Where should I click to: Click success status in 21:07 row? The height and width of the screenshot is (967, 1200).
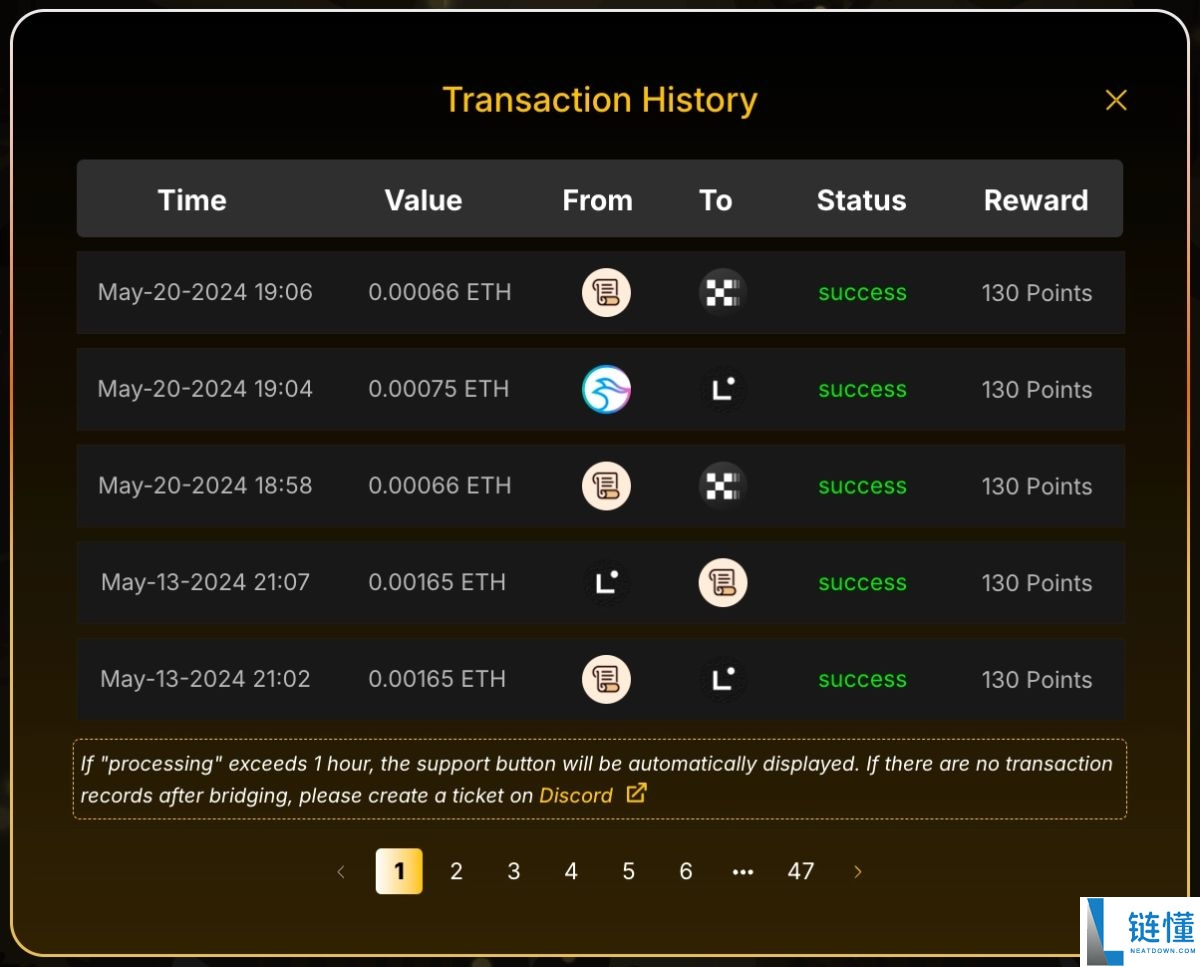click(x=862, y=583)
